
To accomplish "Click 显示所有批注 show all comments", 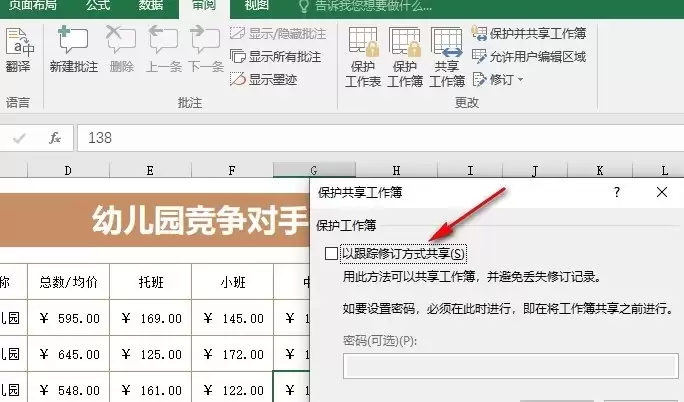I will pos(276,56).
